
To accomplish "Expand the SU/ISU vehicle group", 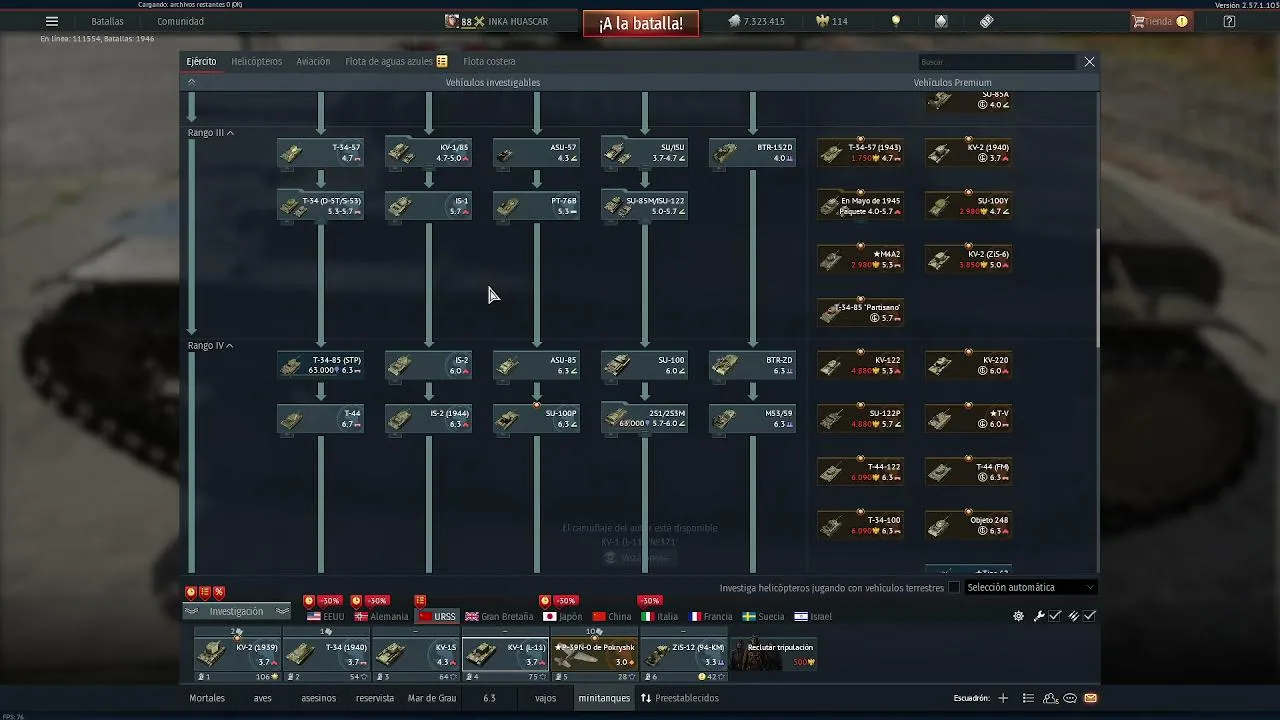I will pos(645,152).
